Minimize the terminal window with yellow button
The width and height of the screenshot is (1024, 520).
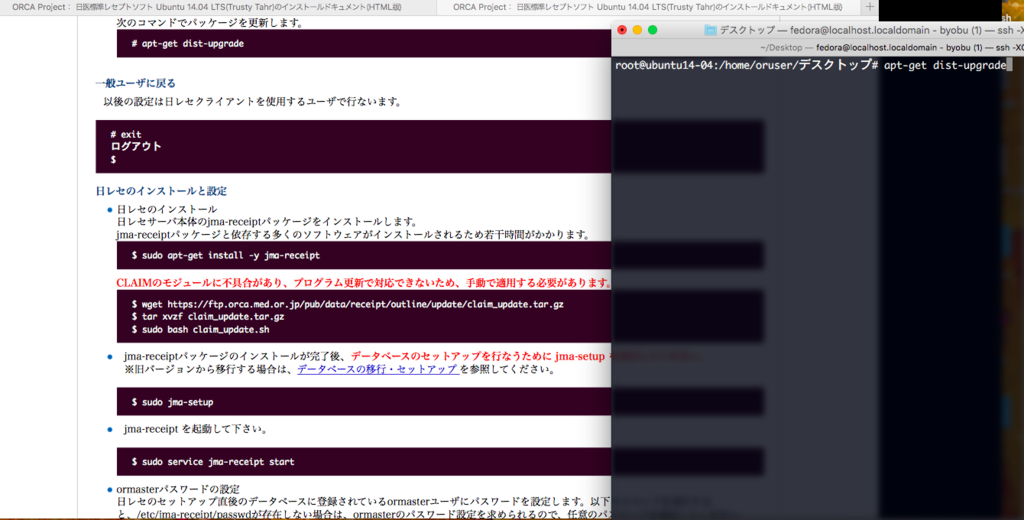point(637,30)
